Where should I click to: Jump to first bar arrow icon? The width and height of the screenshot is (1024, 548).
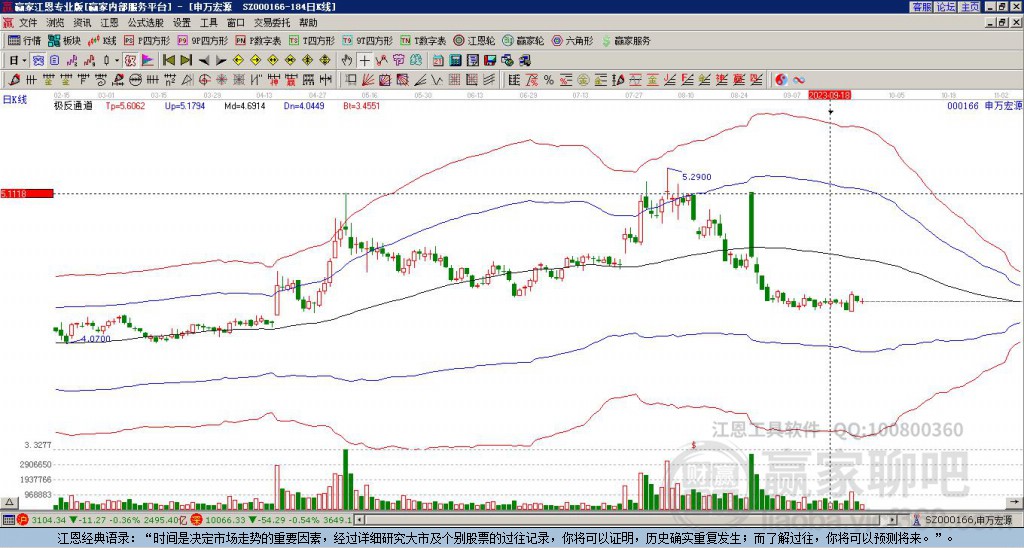pos(168,60)
